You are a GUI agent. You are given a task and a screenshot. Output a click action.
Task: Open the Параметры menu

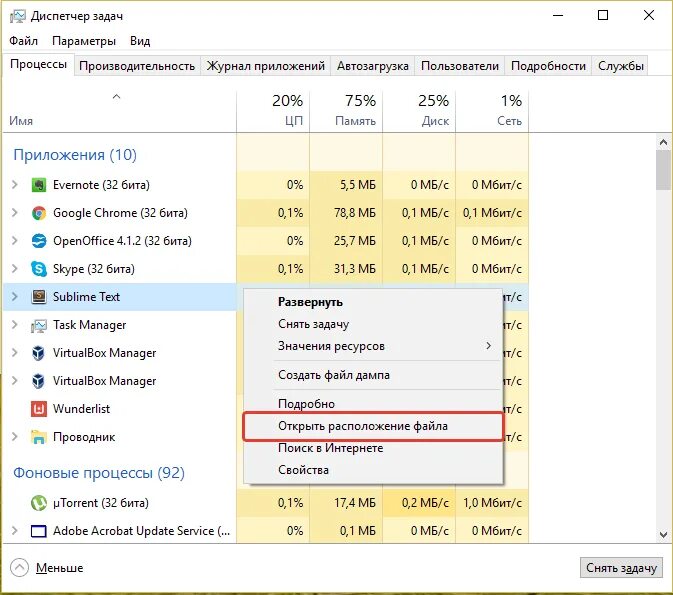(84, 41)
